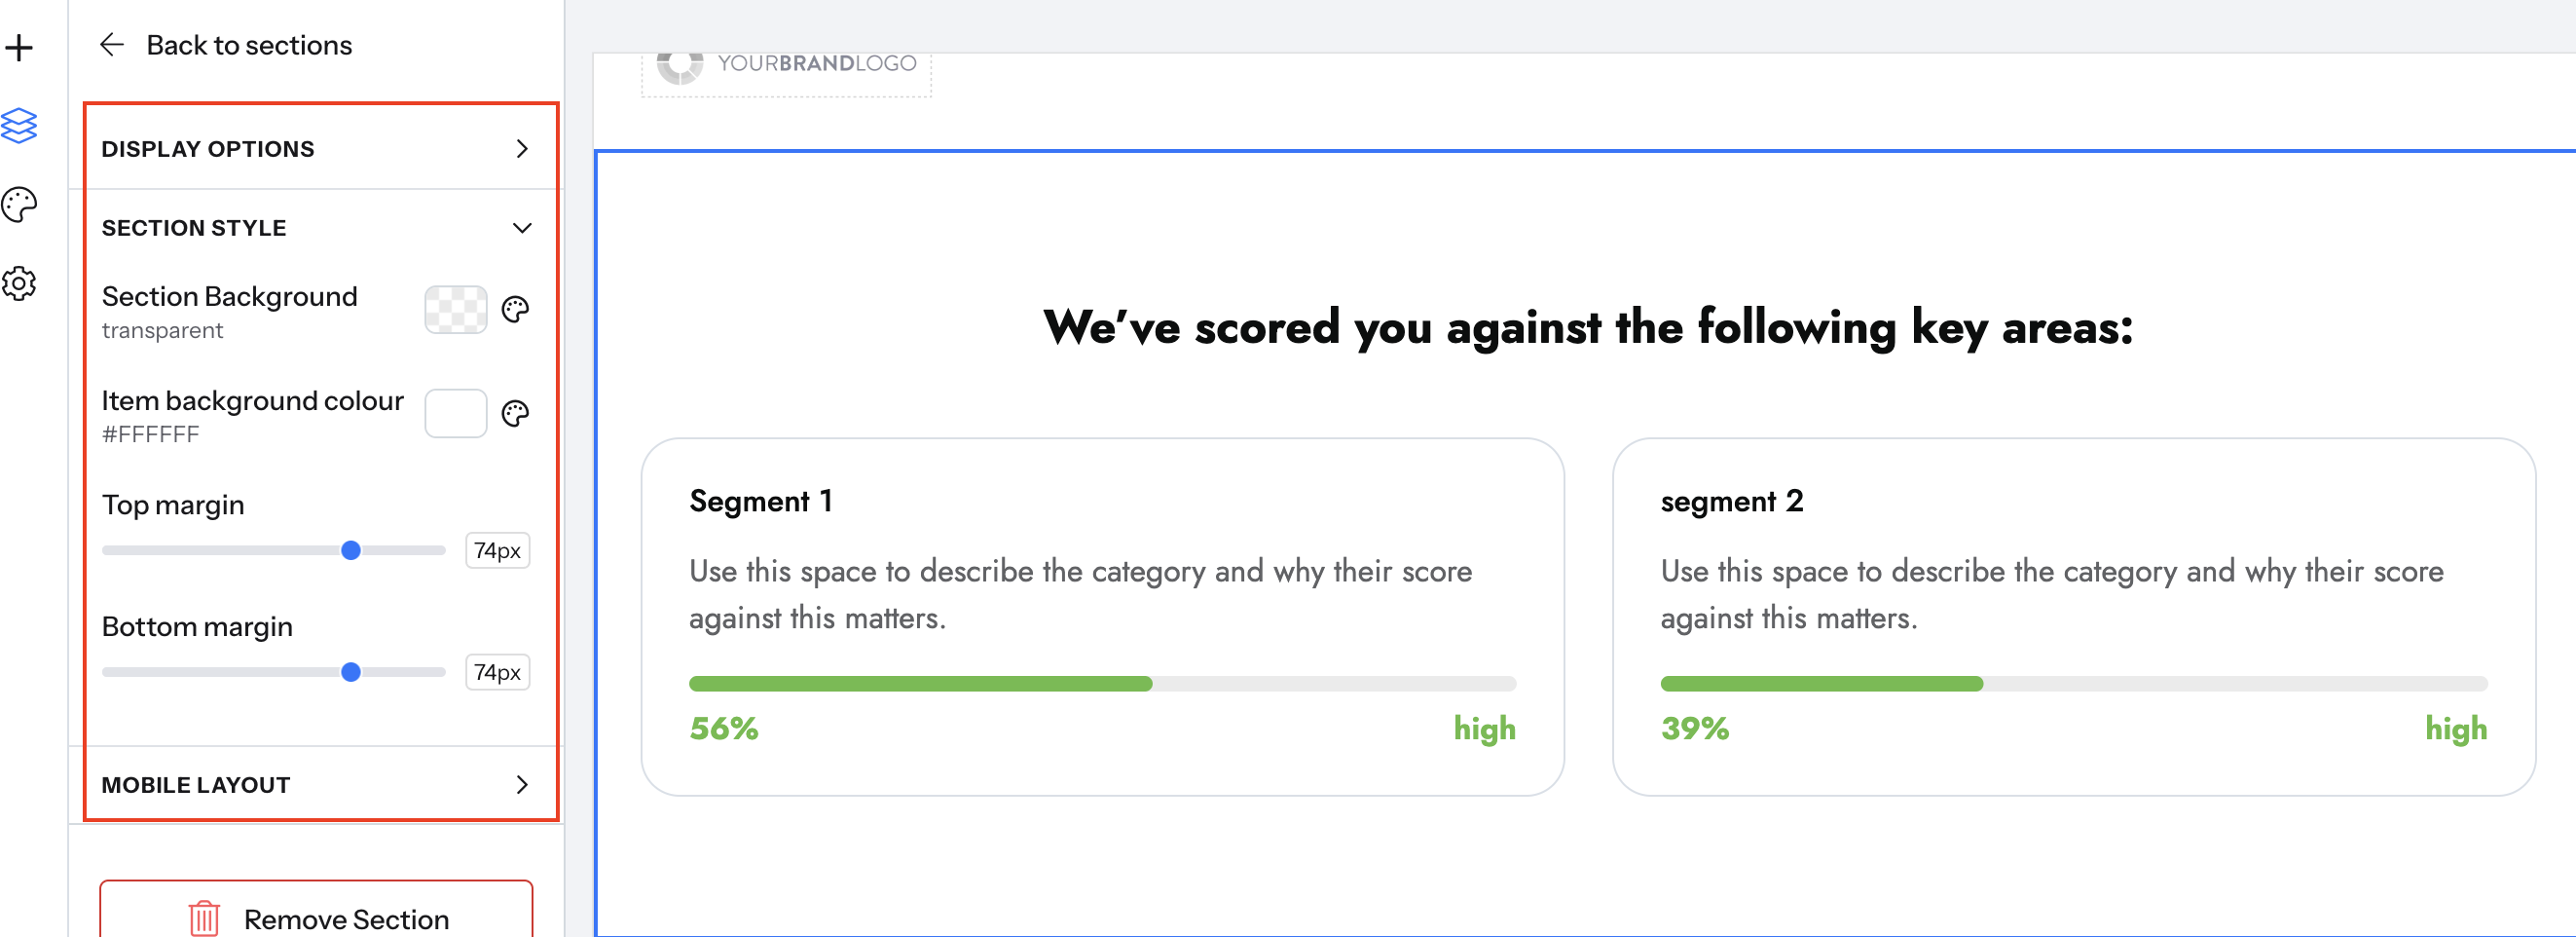Click the Top margin slider handle

point(351,550)
